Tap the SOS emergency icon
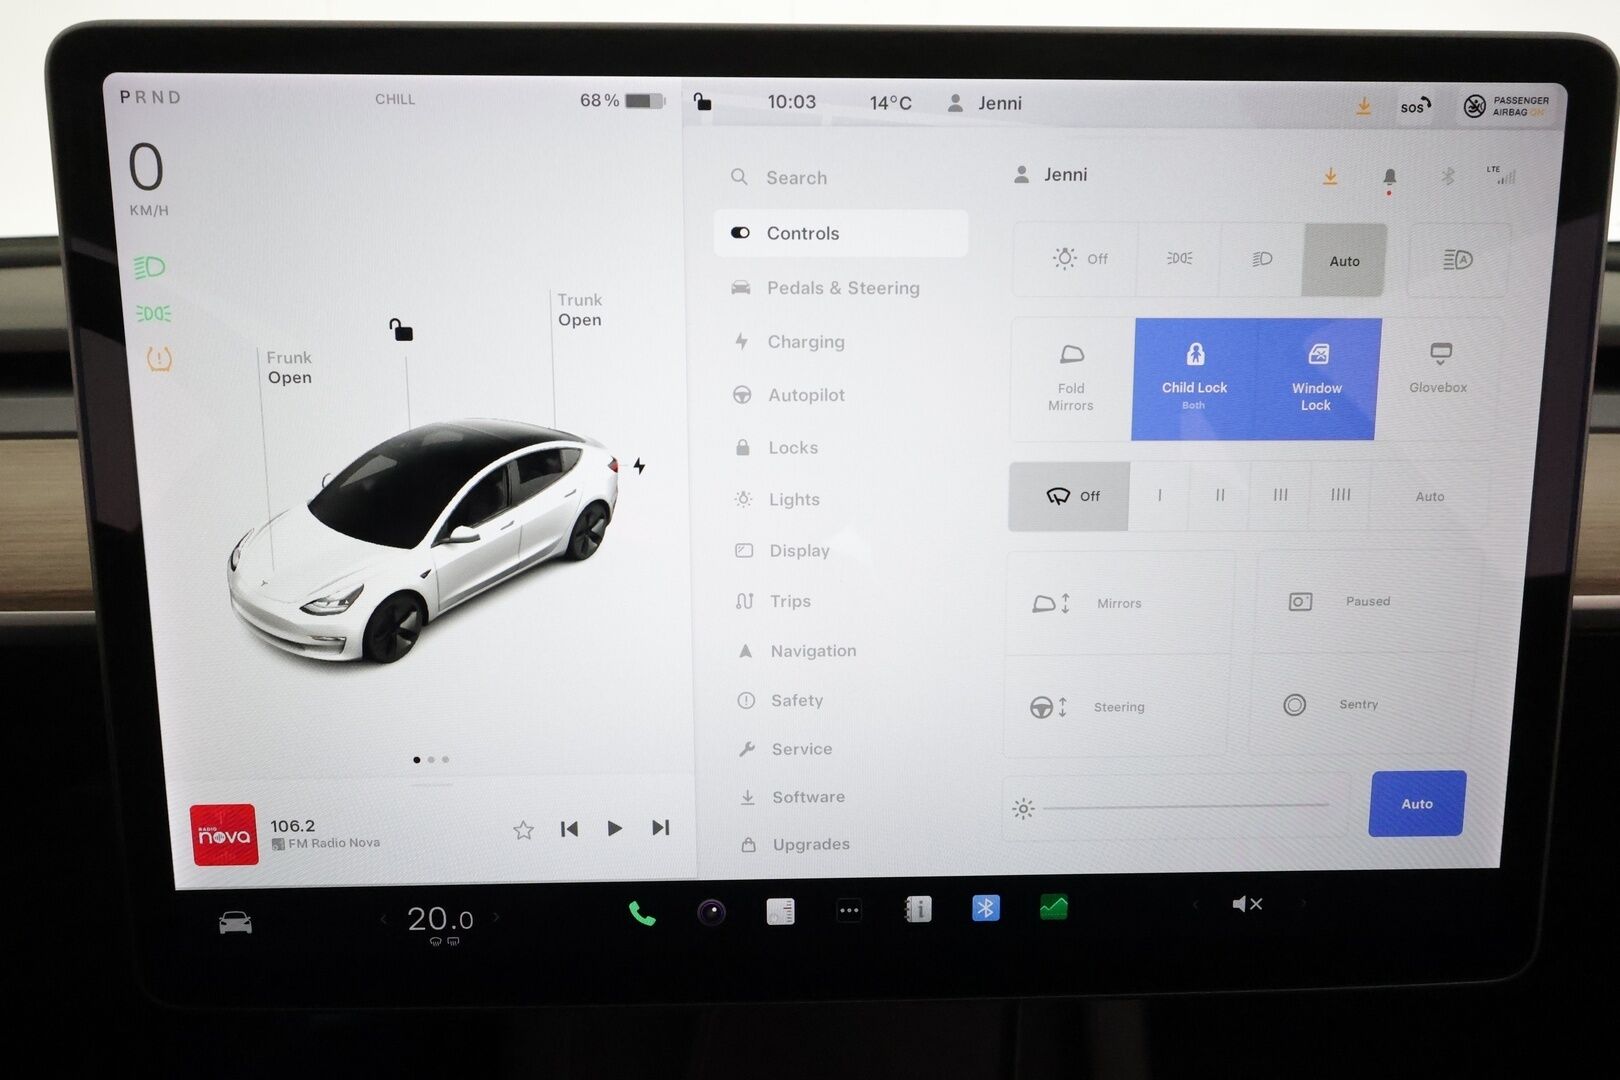The image size is (1620, 1080). pyautogui.click(x=1414, y=106)
